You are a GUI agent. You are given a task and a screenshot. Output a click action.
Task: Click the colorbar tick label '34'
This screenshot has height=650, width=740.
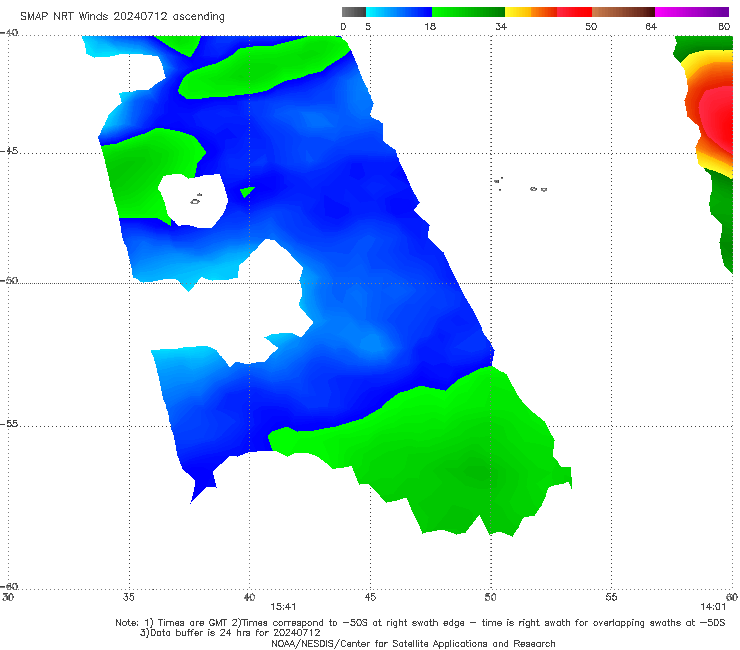(x=501, y=27)
